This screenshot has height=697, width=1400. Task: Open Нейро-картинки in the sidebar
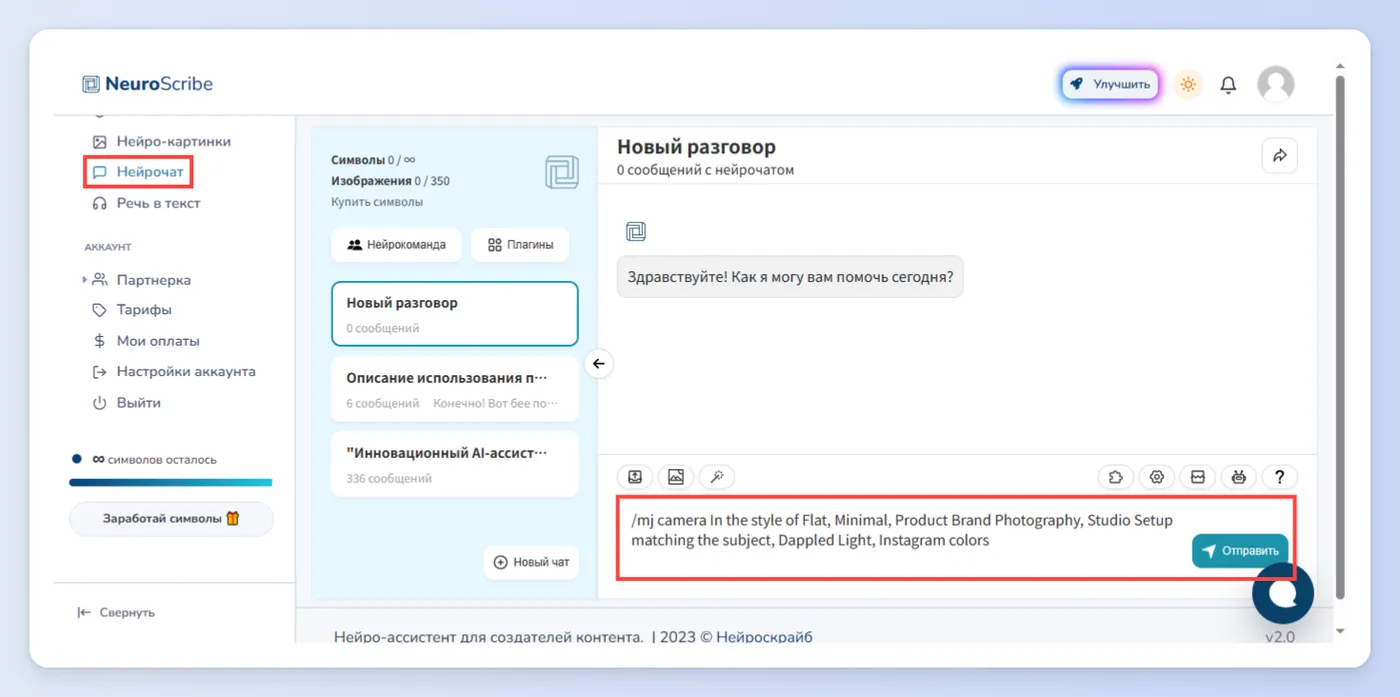(161, 141)
